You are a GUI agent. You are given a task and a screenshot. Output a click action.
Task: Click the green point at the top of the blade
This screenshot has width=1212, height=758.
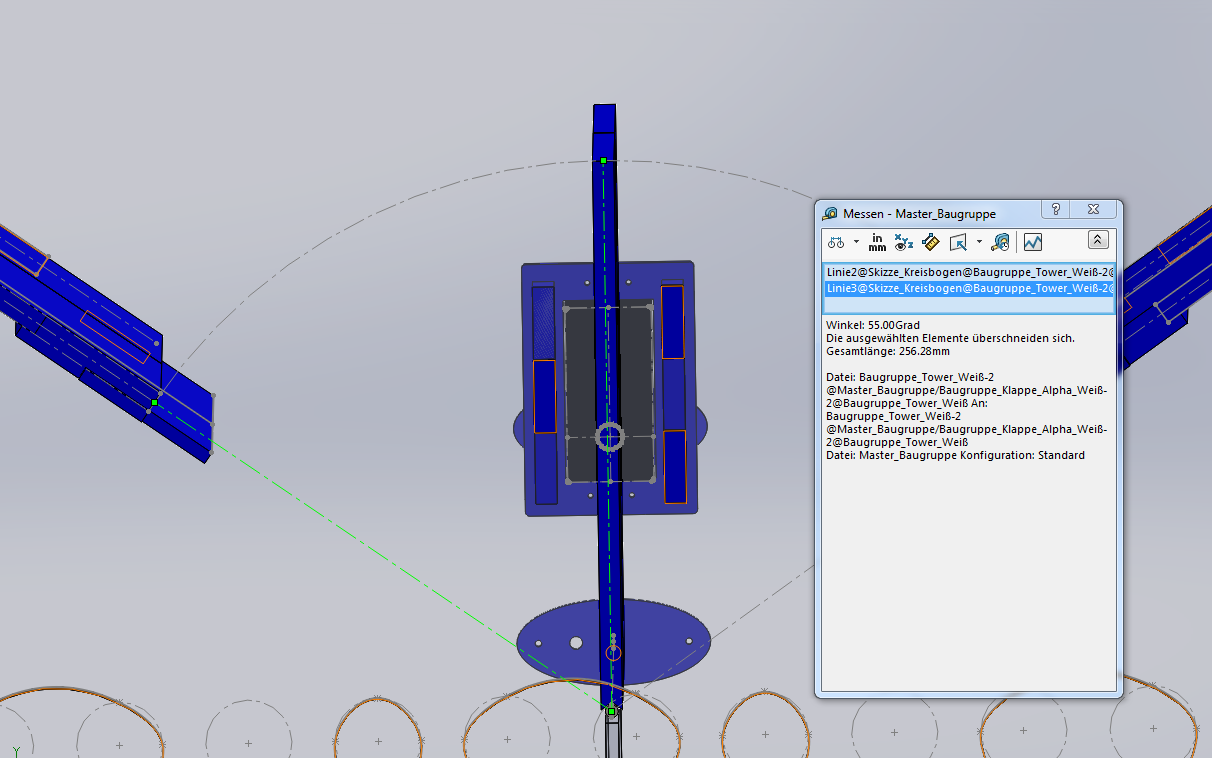coord(603,160)
